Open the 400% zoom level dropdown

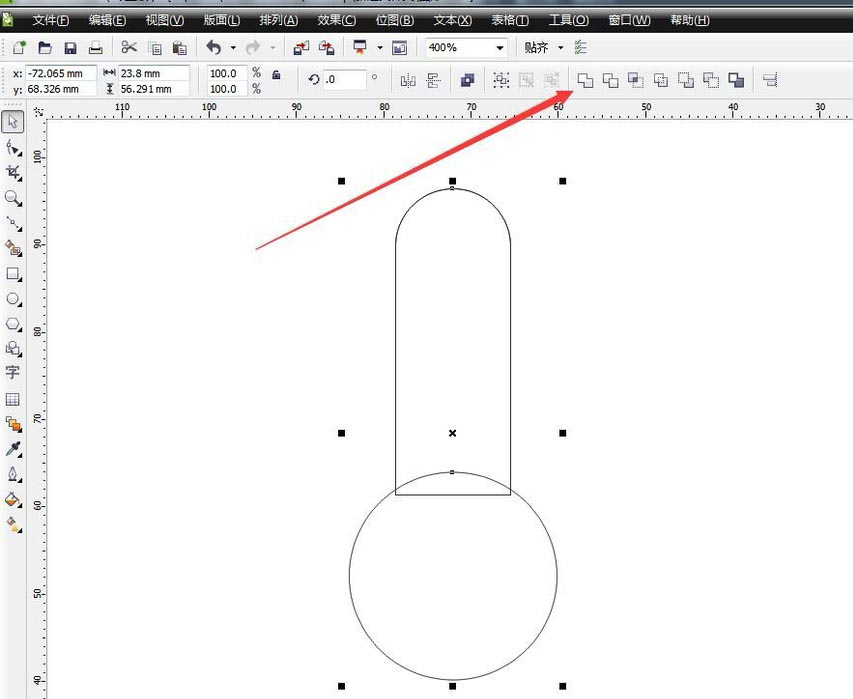point(499,48)
